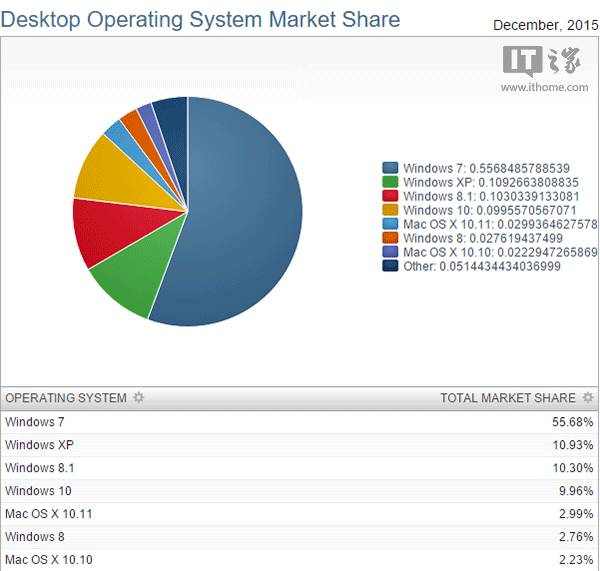Sort by the OPERATING SYSTEM column header
Screen dimensions: 600x571
[x=66, y=398]
